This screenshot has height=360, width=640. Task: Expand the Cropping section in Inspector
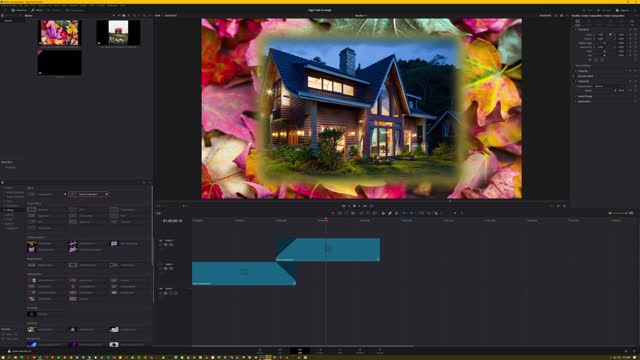tap(583, 71)
